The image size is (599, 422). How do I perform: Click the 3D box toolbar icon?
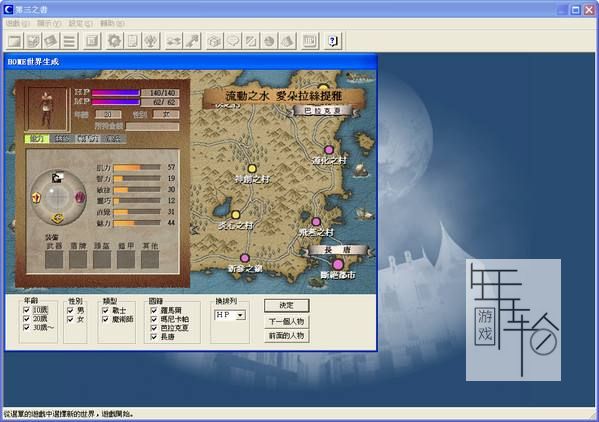coord(215,41)
